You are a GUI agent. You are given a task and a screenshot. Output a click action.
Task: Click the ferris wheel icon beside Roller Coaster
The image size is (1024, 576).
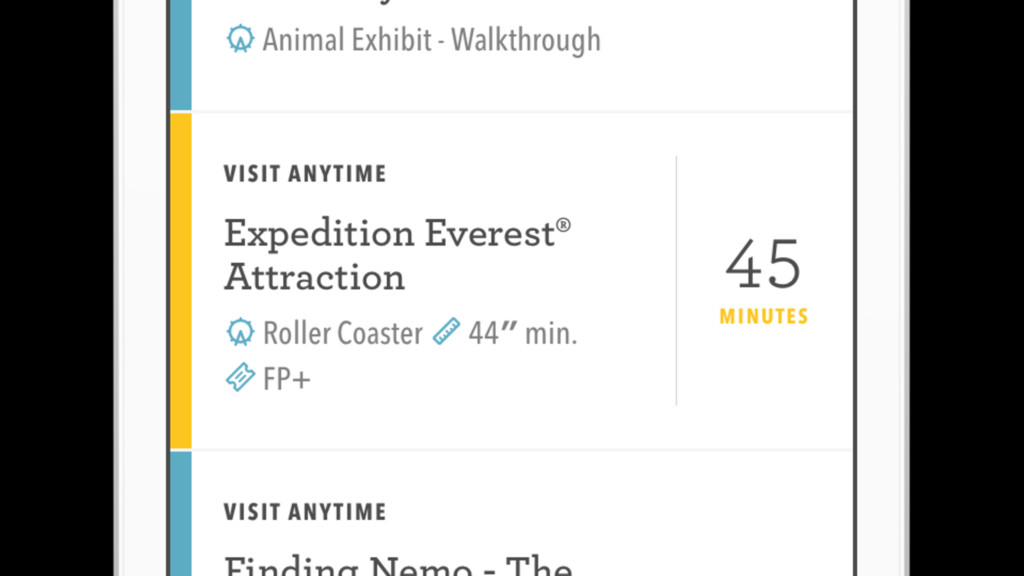tap(240, 332)
